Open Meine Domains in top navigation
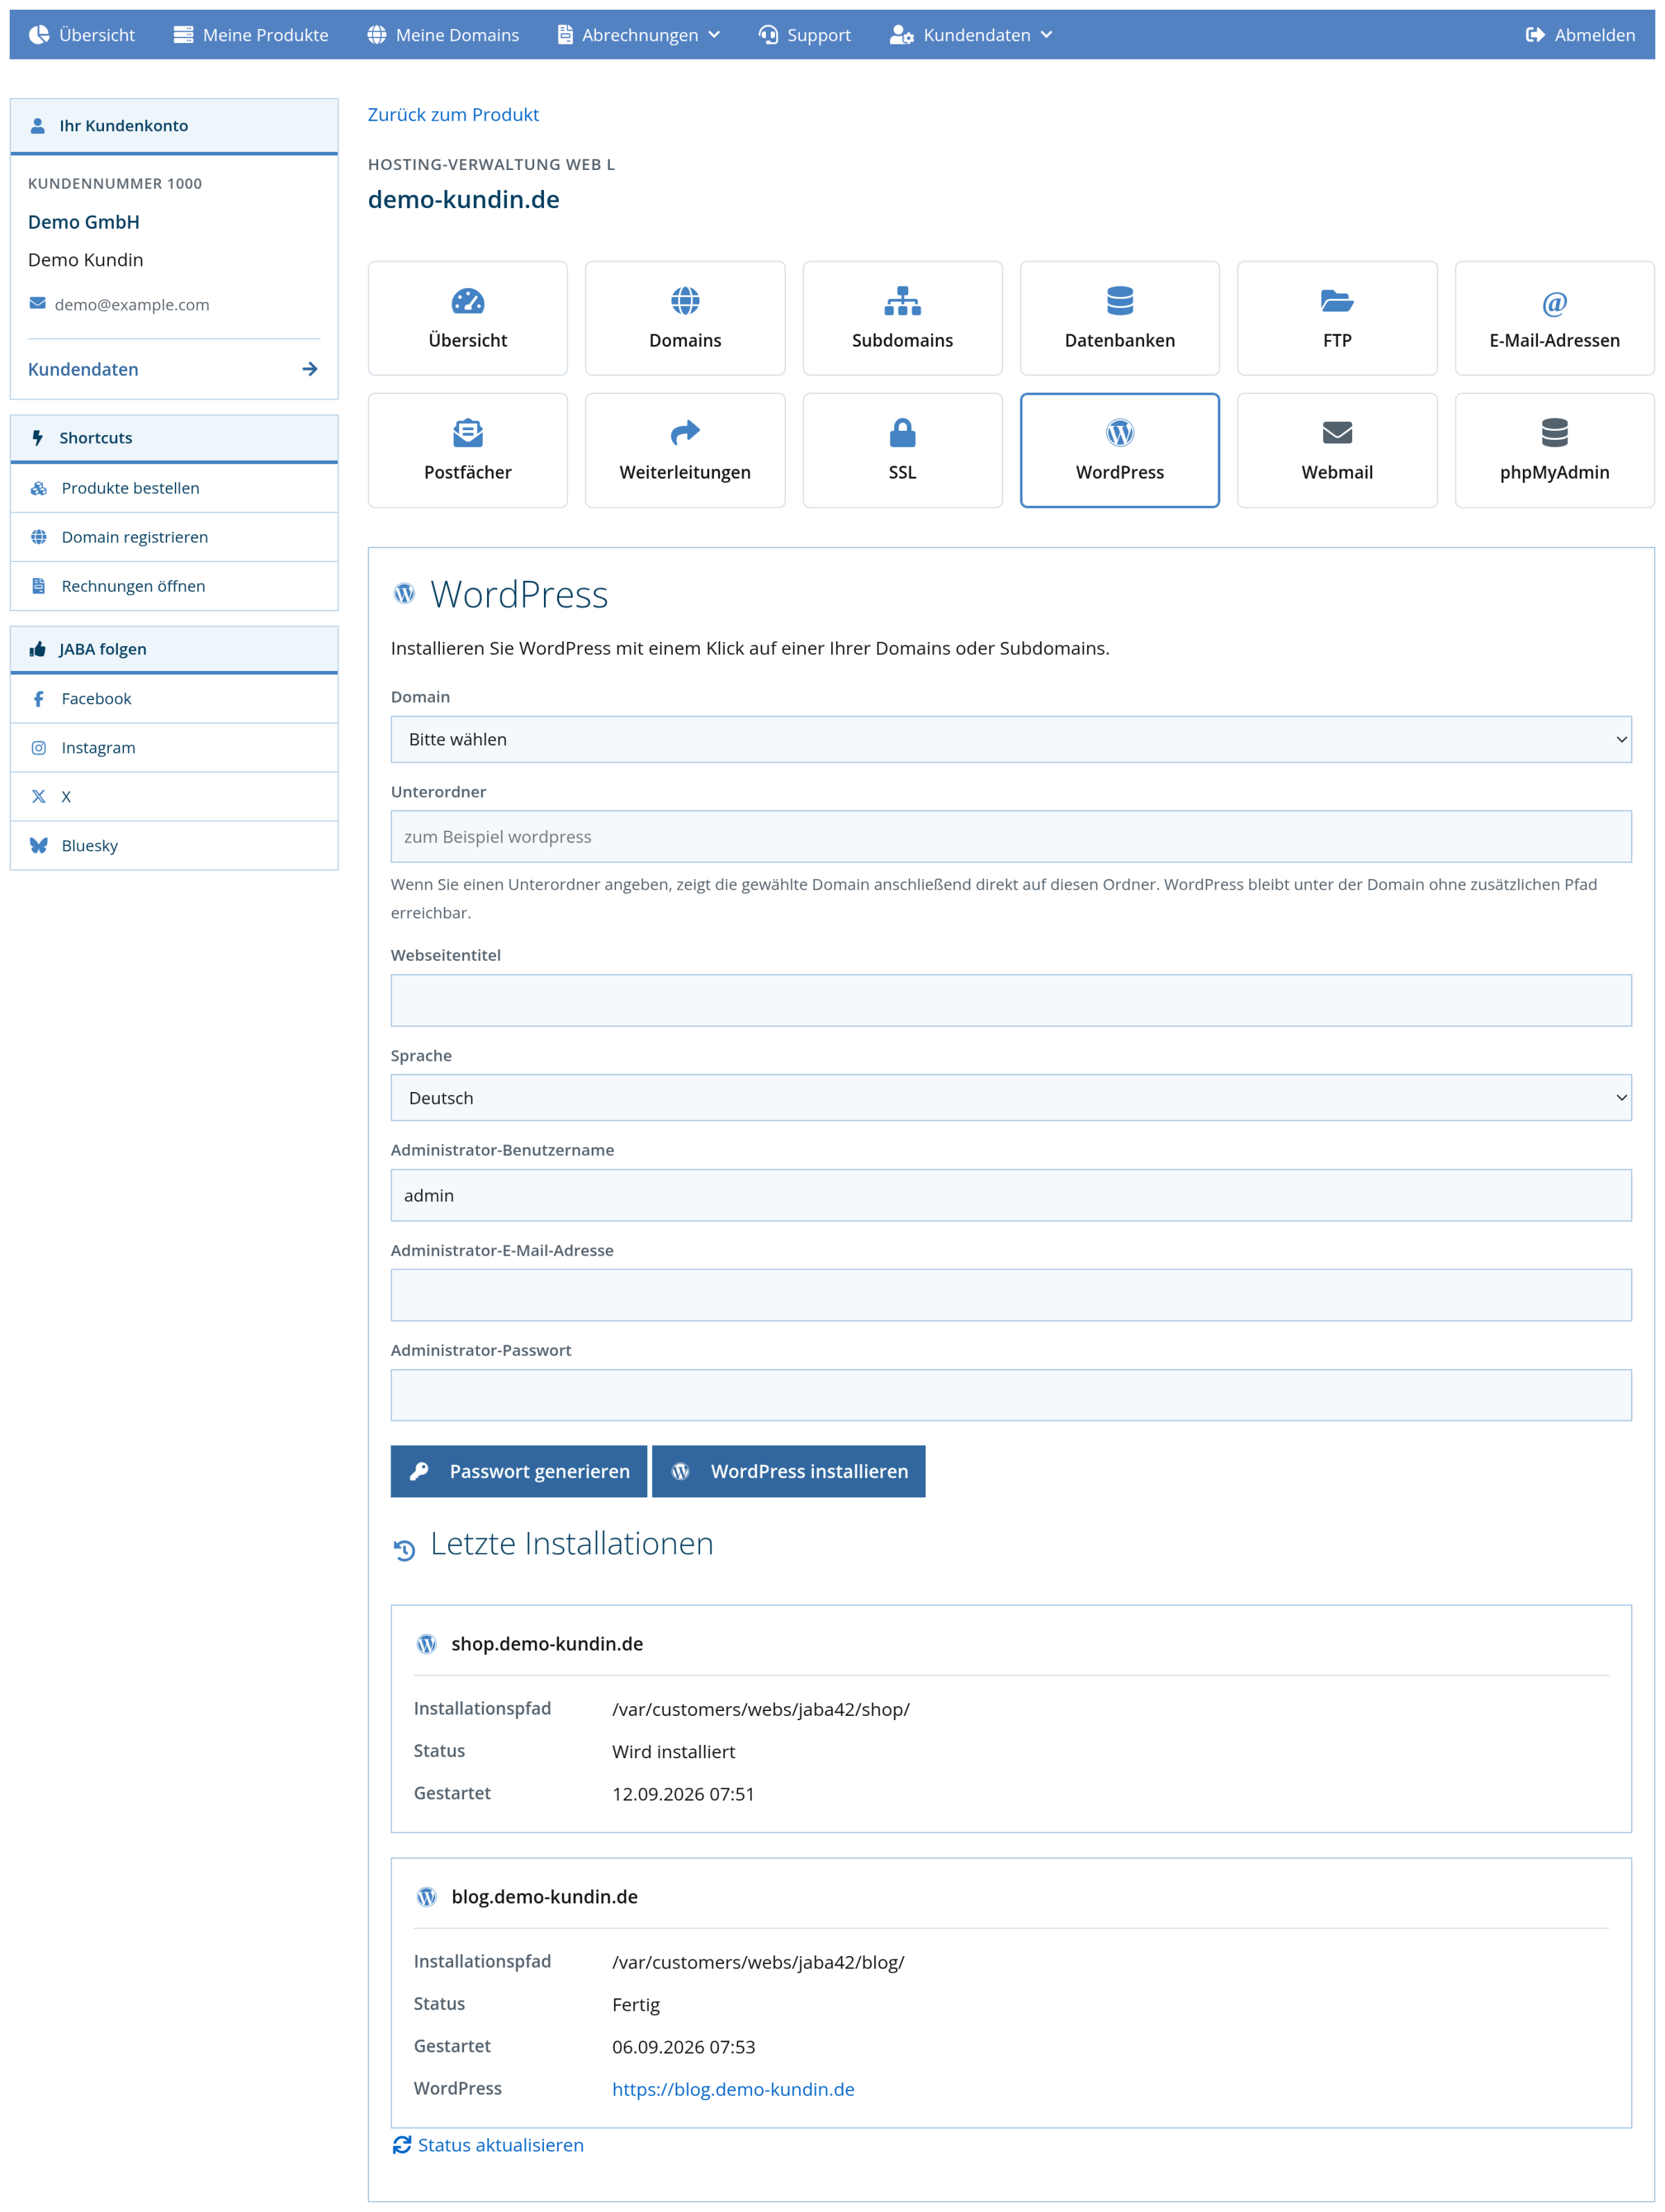 (443, 35)
